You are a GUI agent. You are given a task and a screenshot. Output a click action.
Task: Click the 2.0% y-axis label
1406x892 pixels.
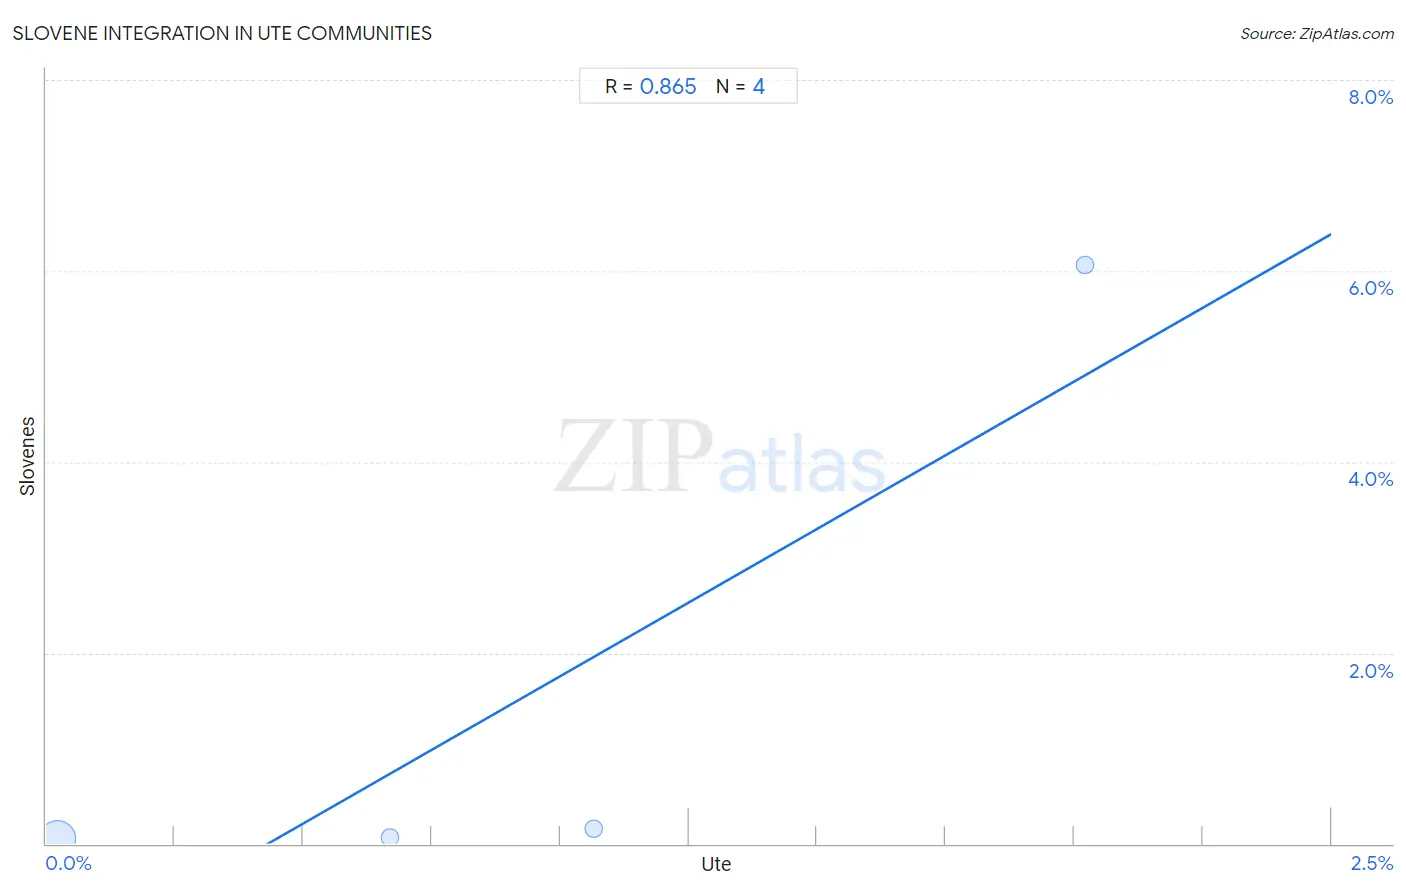(x=1370, y=671)
